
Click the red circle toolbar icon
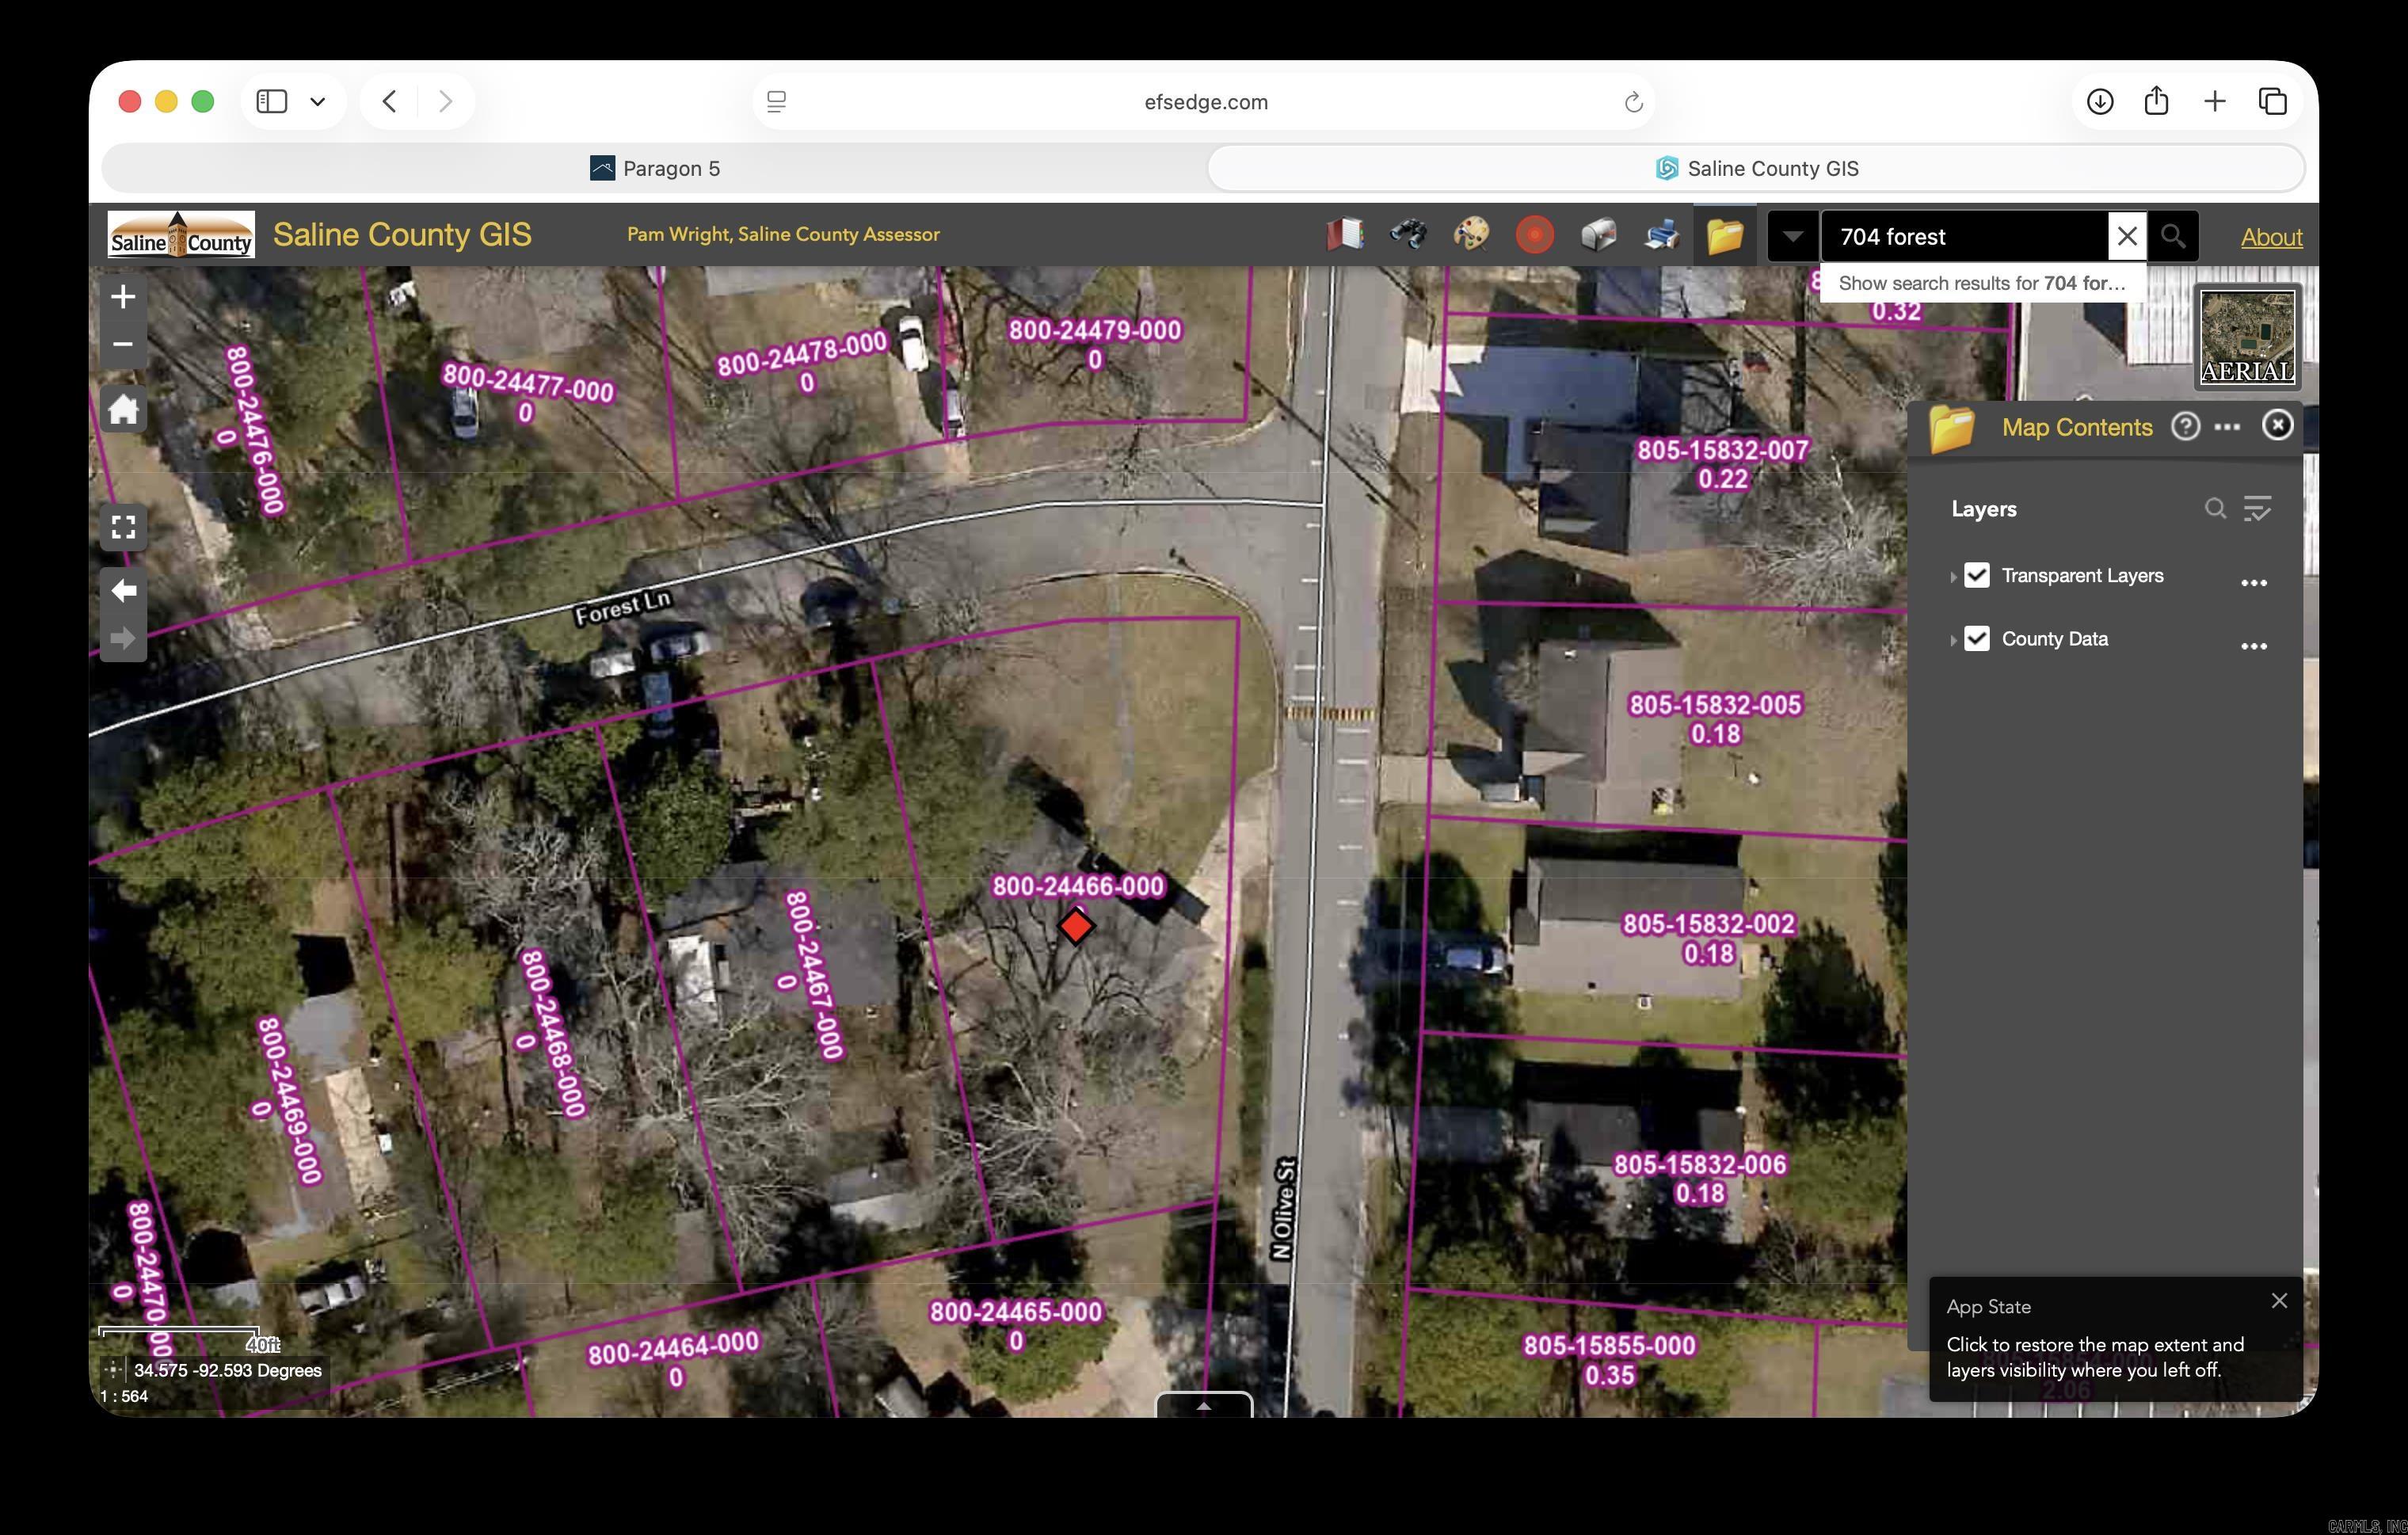point(1535,235)
